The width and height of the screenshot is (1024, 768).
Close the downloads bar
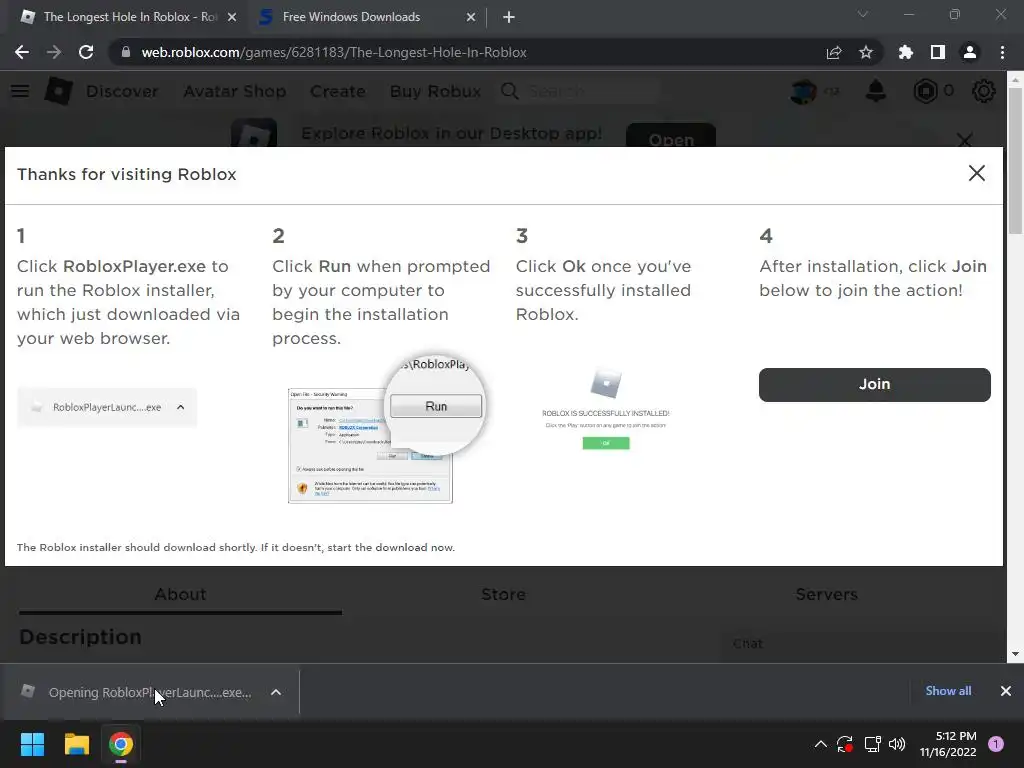[x=1006, y=691]
